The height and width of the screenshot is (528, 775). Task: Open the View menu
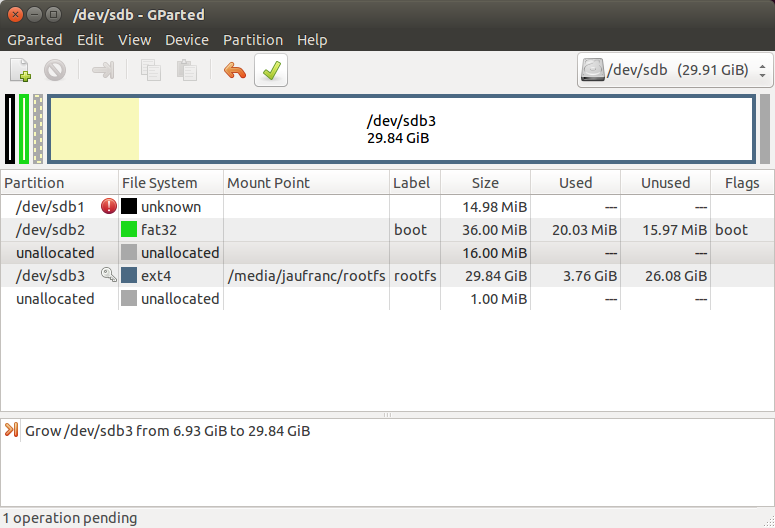tap(134, 40)
